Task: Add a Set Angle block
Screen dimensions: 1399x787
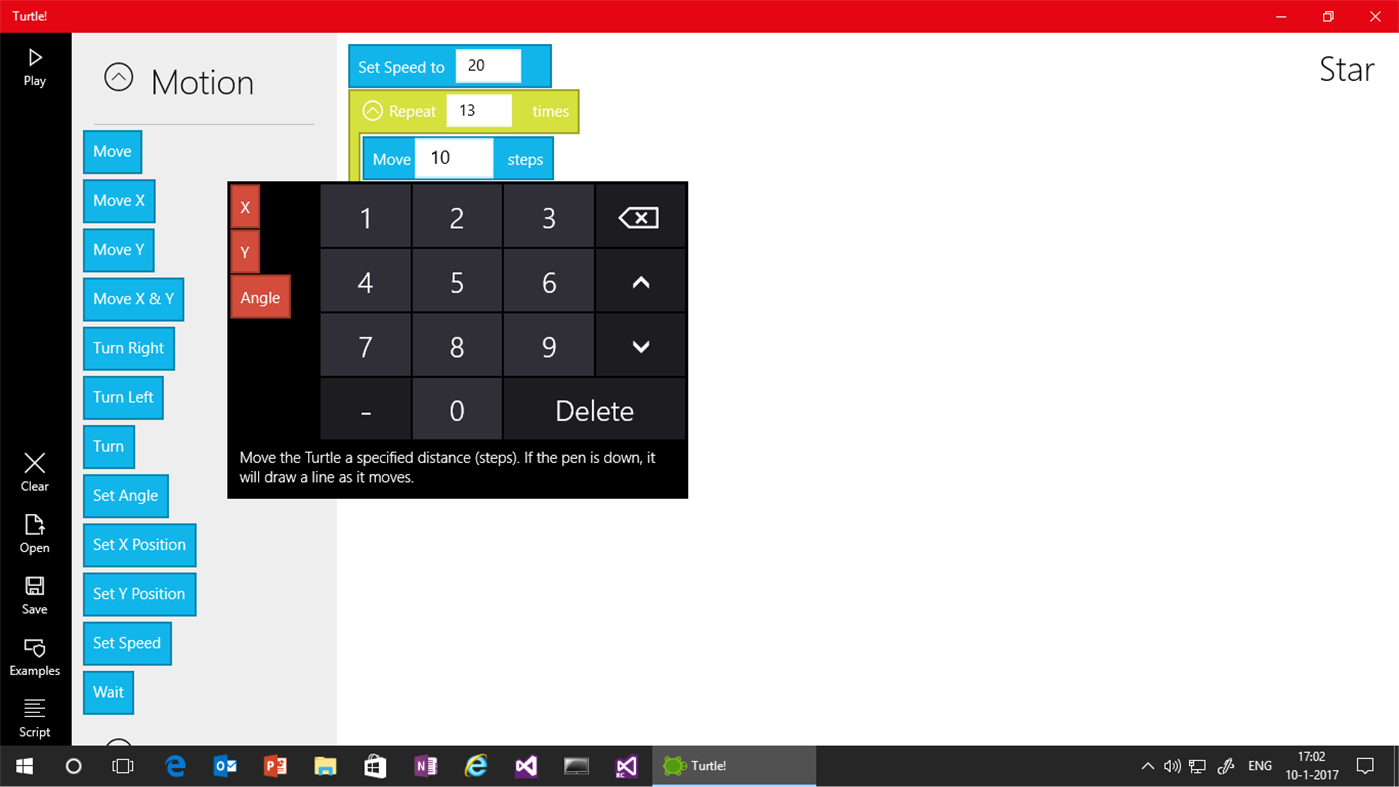Action: tap(125, 495)
